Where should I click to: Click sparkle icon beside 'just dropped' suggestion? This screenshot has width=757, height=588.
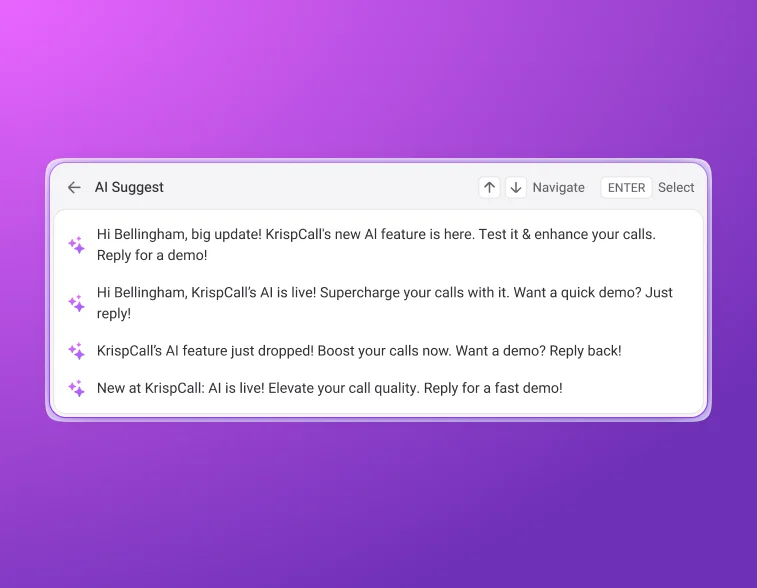click(76, 351)
